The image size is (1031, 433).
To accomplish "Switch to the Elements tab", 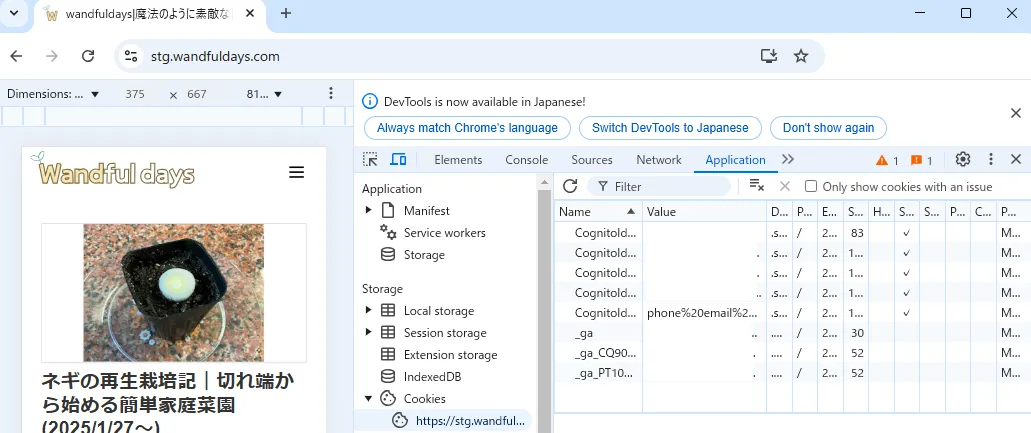I will coord(458,160).
